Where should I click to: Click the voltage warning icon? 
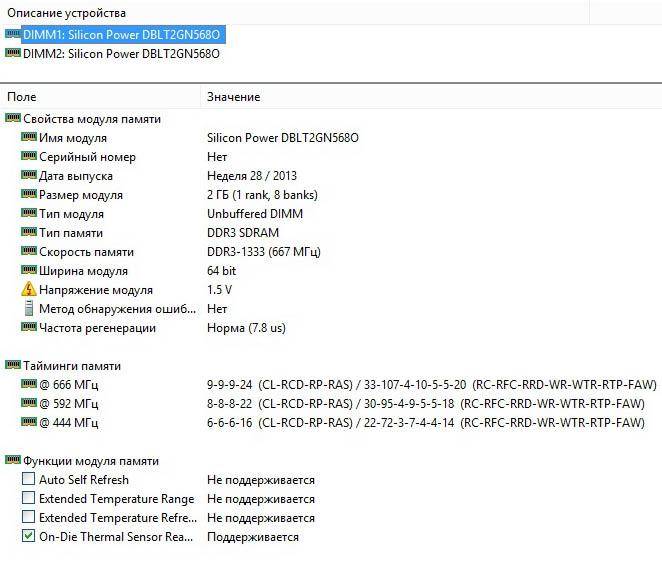point(29,290)
